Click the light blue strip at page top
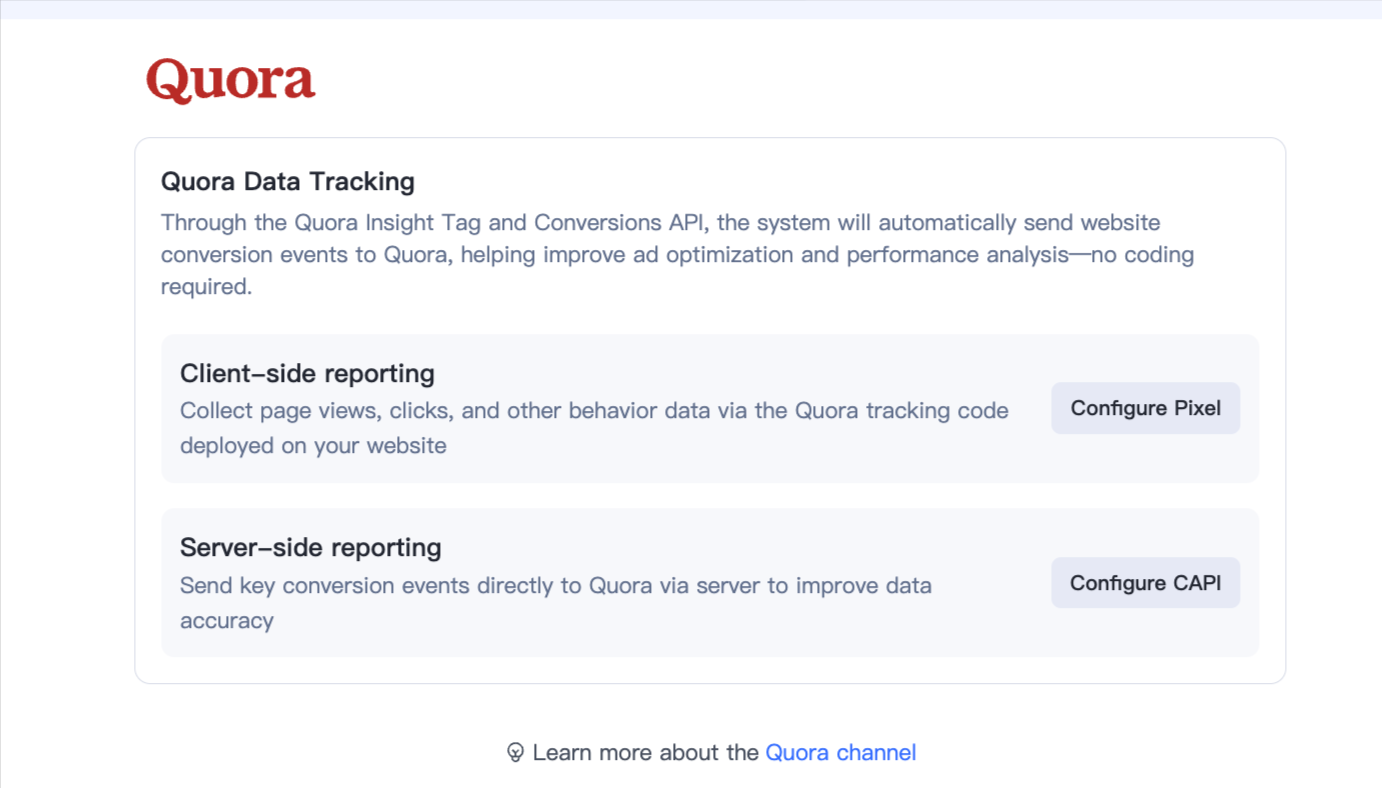This screenshot has width=1382, height=788. coord(691,9)
